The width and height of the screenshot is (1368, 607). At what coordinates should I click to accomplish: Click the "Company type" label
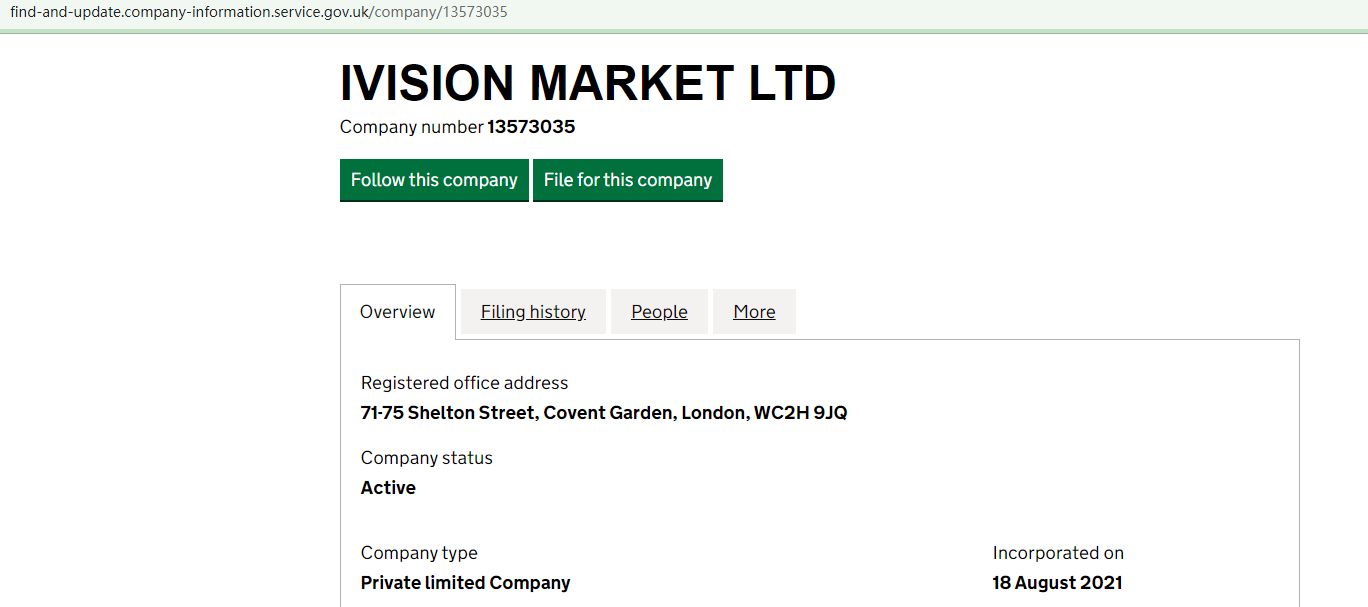(419, 553)
